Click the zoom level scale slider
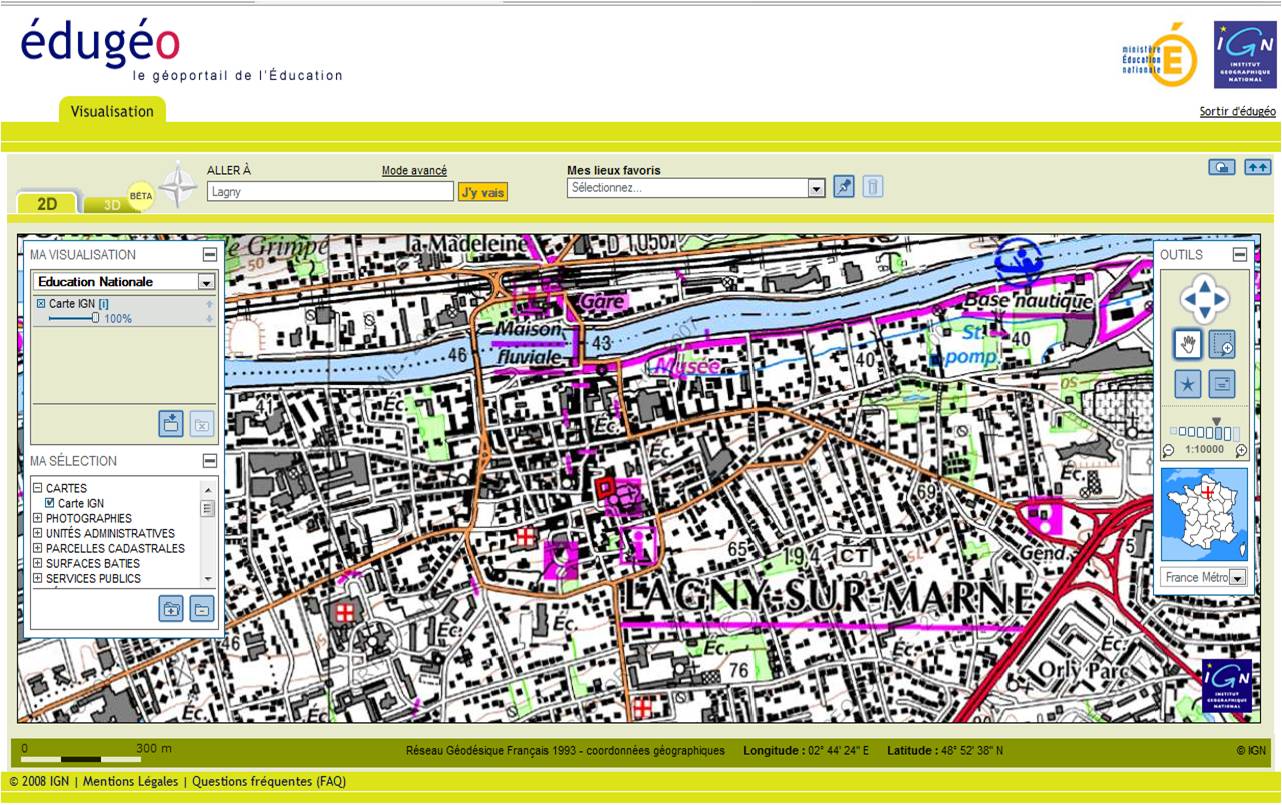1282x805 pixels. pyautogui.click(x=1206, y=433)
